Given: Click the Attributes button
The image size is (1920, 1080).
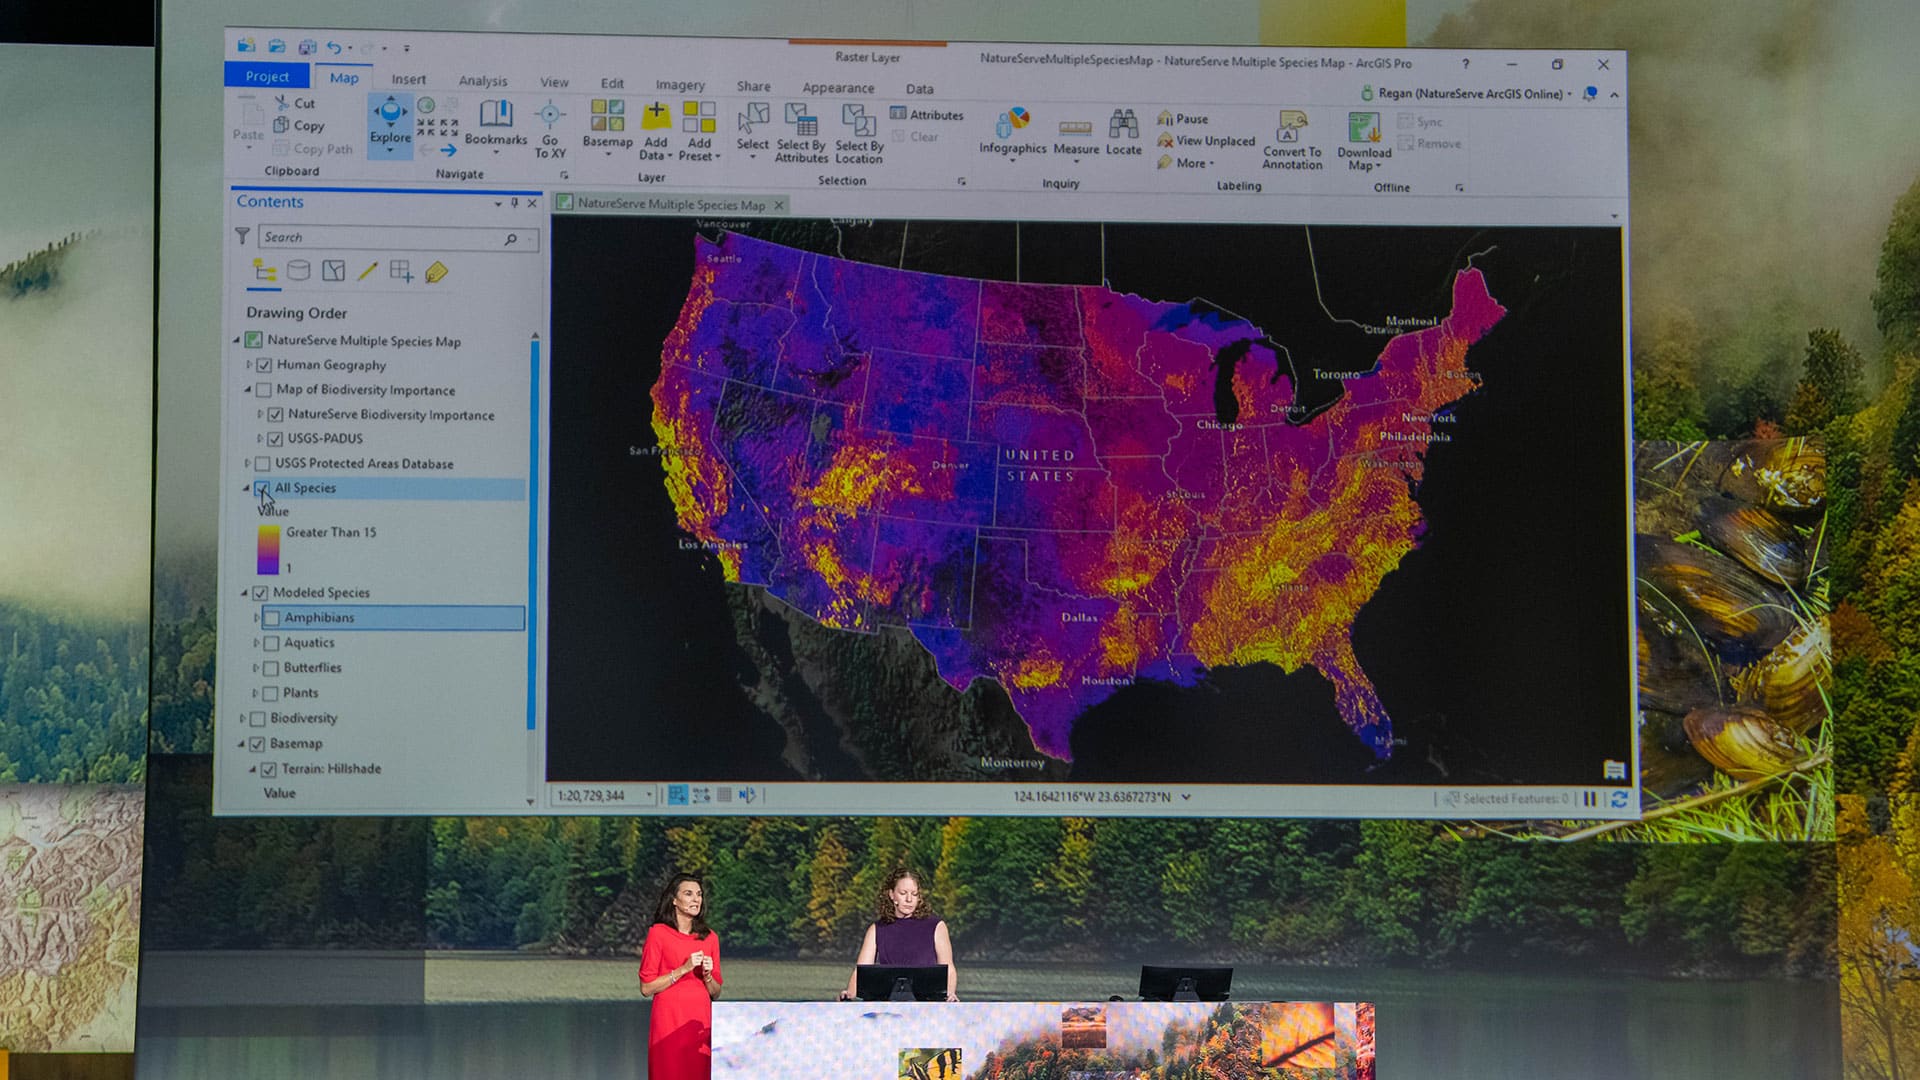Looking at the screenshot, I should (x=927, y=115).
